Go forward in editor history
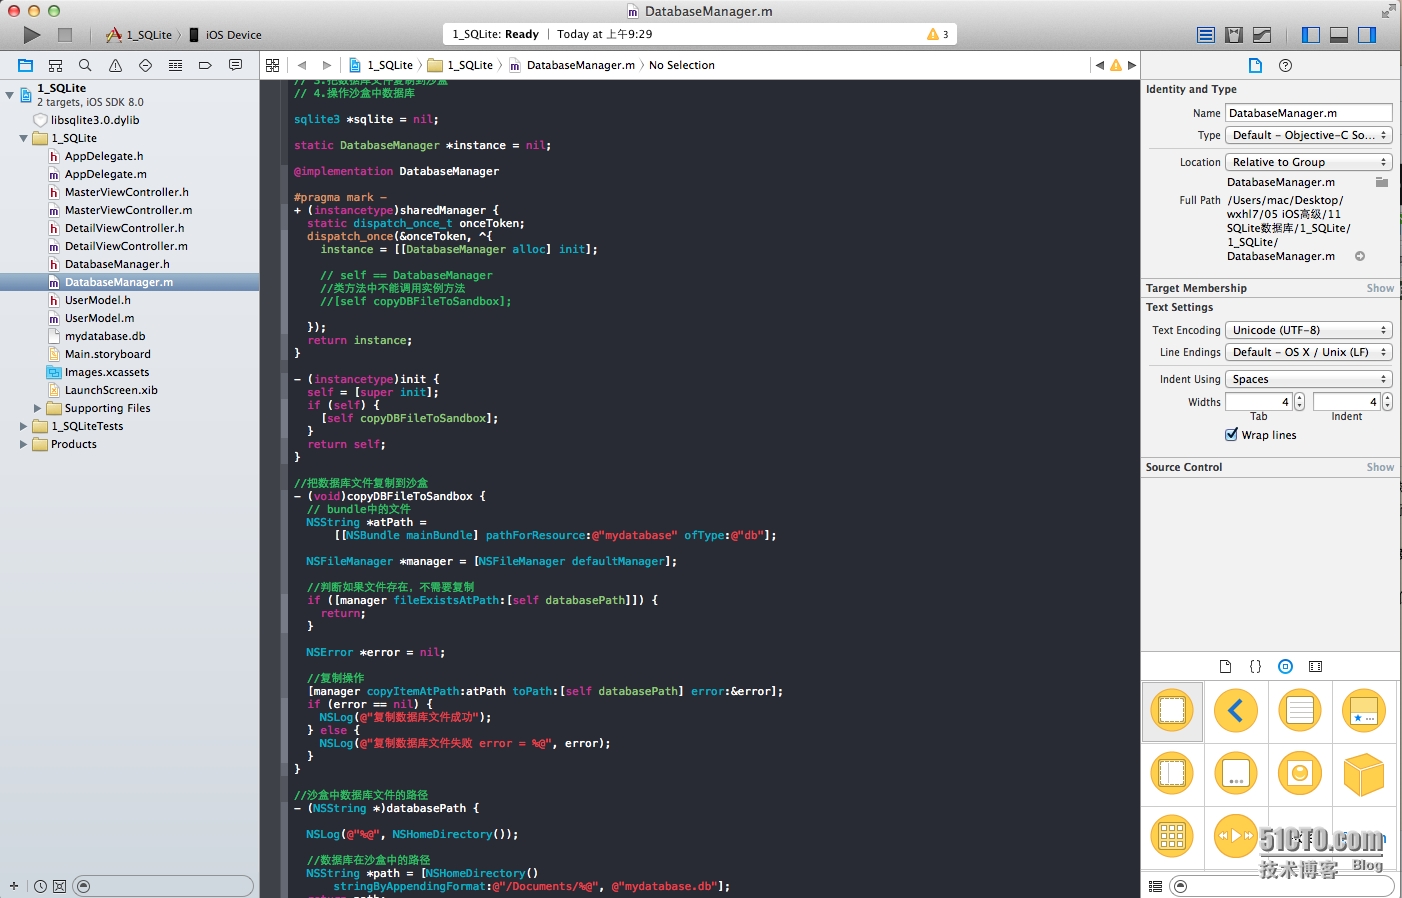Viewport: 1402px width, 898px height. click(x=326, y=65)
